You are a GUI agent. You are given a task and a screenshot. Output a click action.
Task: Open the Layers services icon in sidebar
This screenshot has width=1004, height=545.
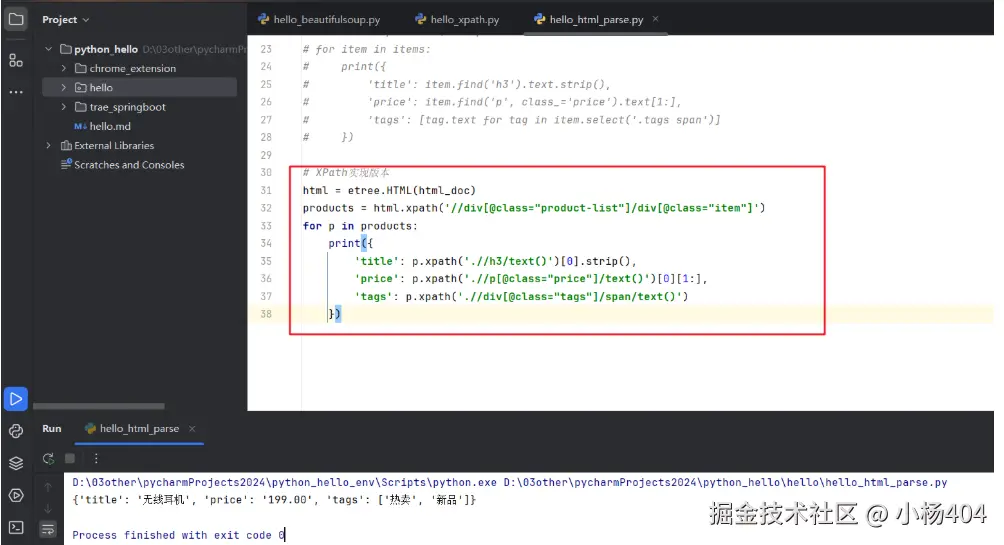tap(16, 463)
